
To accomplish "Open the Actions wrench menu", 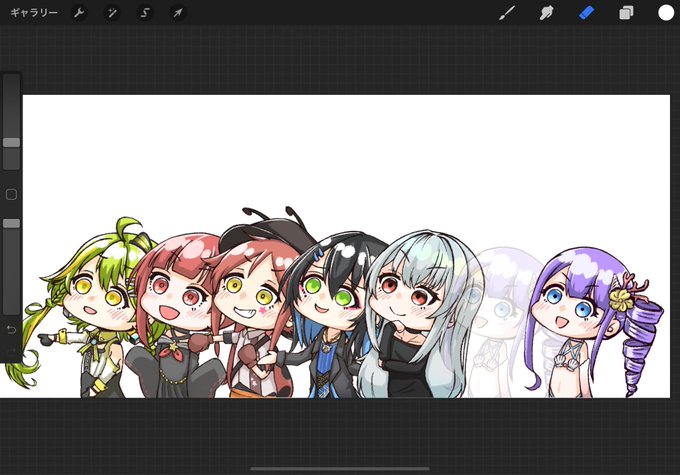I will point(79,13).
